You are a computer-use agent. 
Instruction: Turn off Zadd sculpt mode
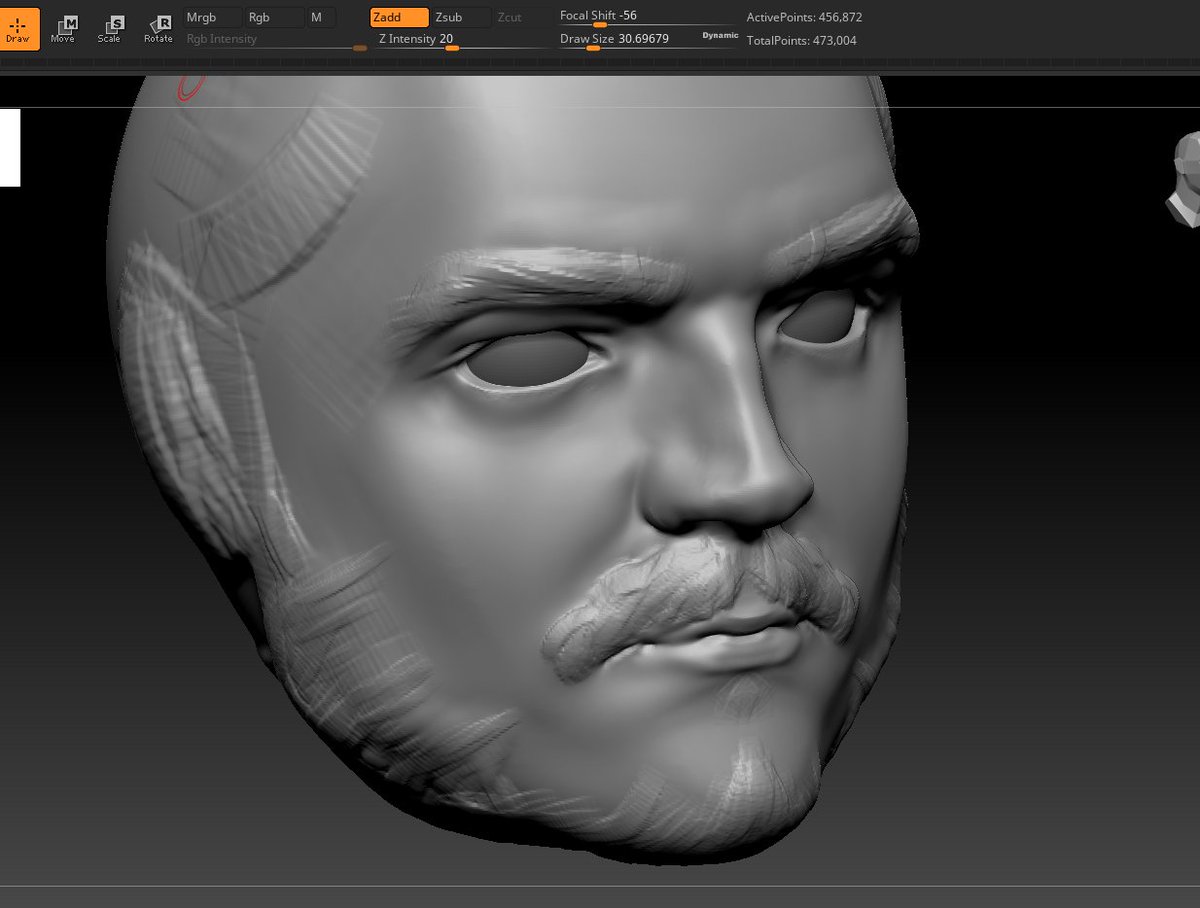399,17
